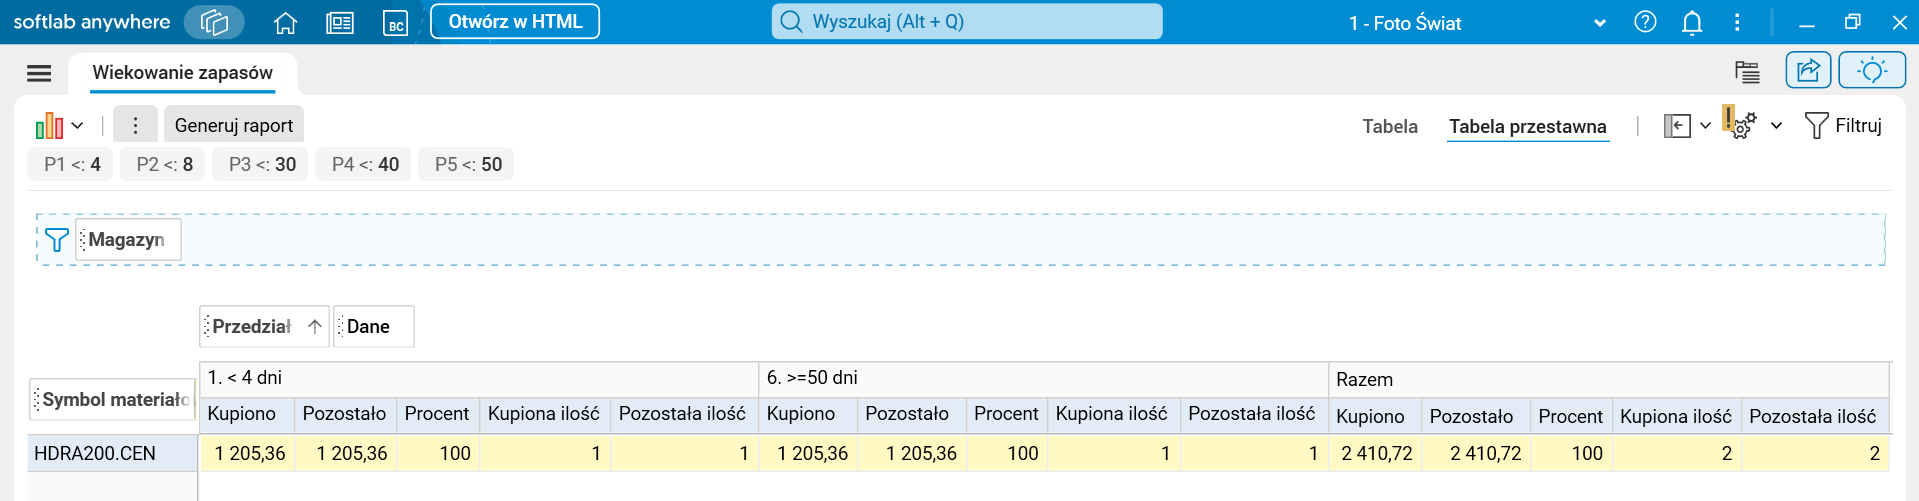Click the 2 410,72 Kupiono total cell
Viewport: 1919px width, 501px height.
coord(1376,453)
